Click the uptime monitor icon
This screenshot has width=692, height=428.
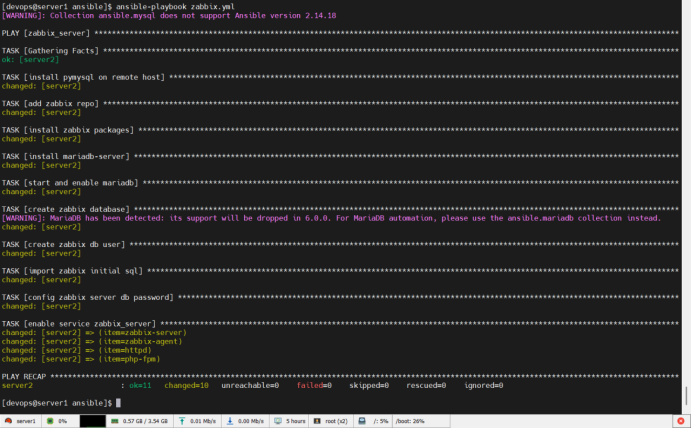(278, 421)
